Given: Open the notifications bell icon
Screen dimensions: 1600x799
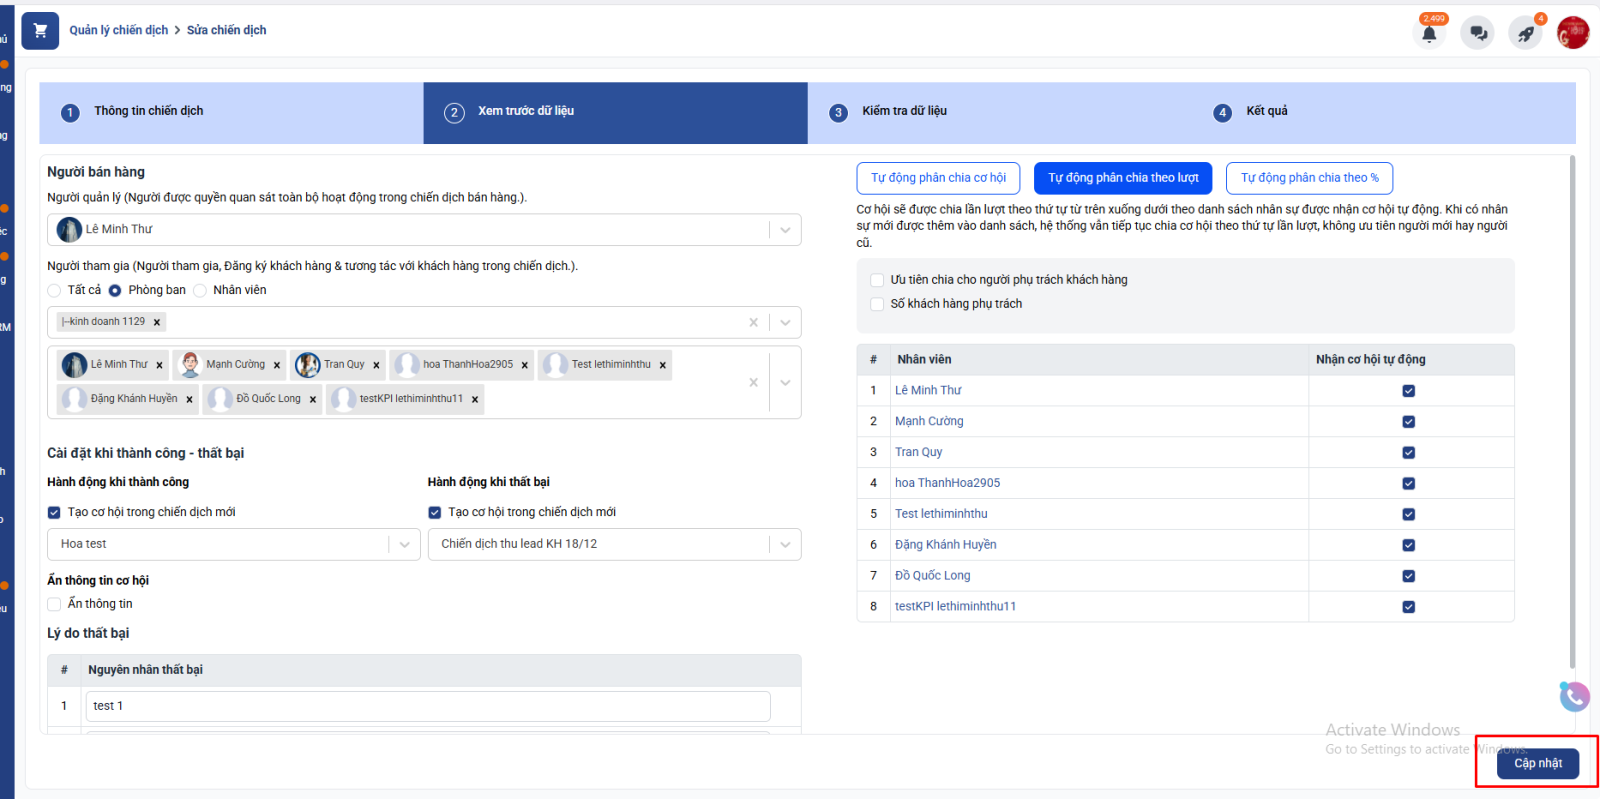Looking at the screenshot, I should [x=1429, y=34].
